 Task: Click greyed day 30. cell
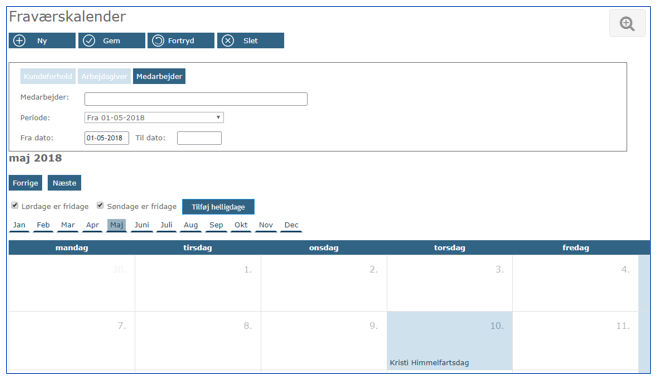click(72, 283)
